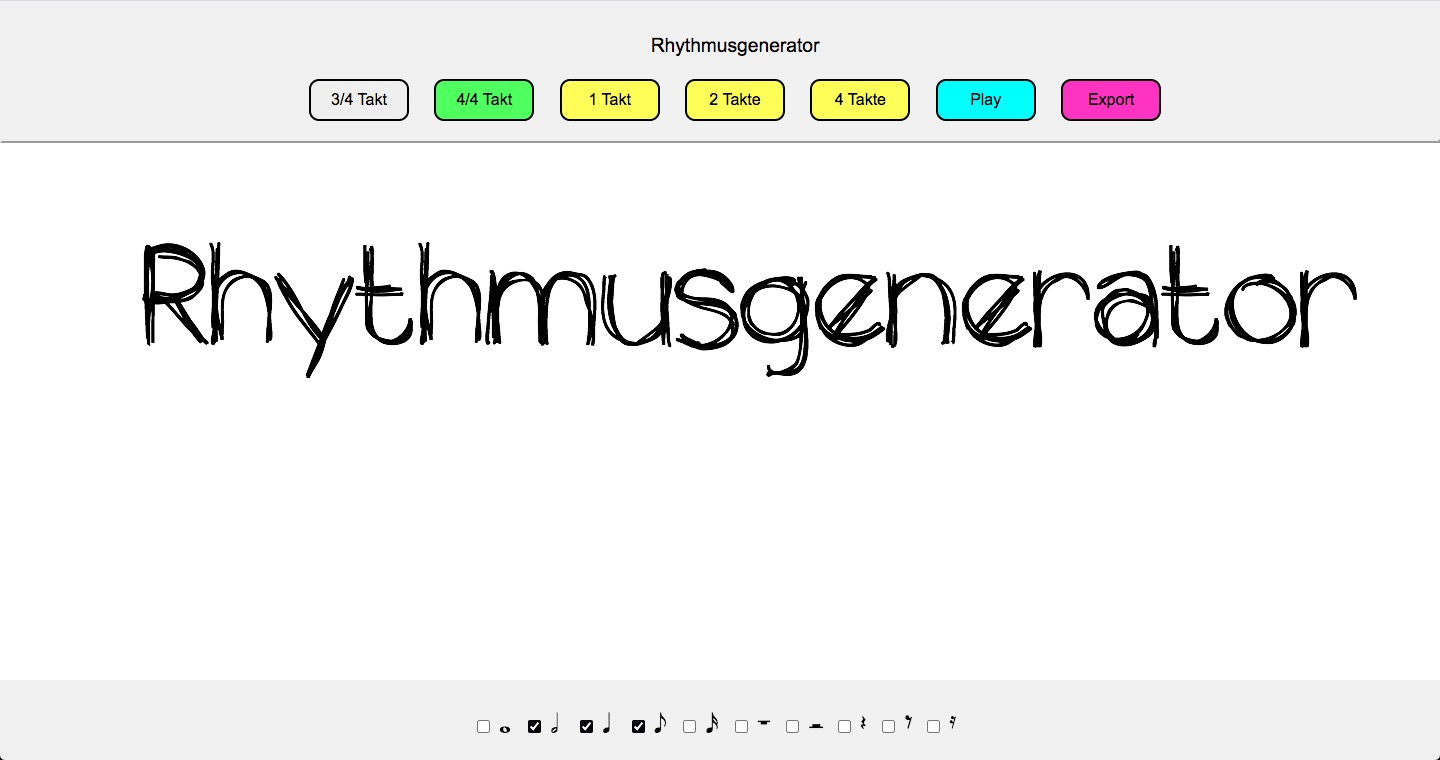
Task: Enable the half rest checkbox
Action: pos(792,727)
